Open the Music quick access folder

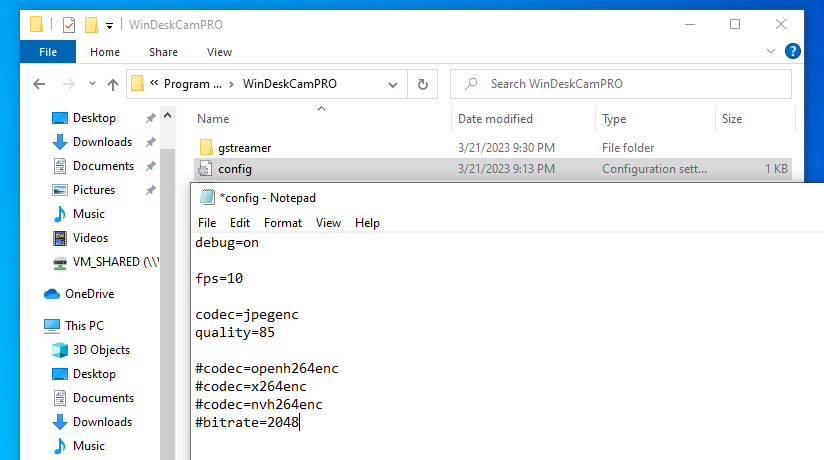point(88,214)
